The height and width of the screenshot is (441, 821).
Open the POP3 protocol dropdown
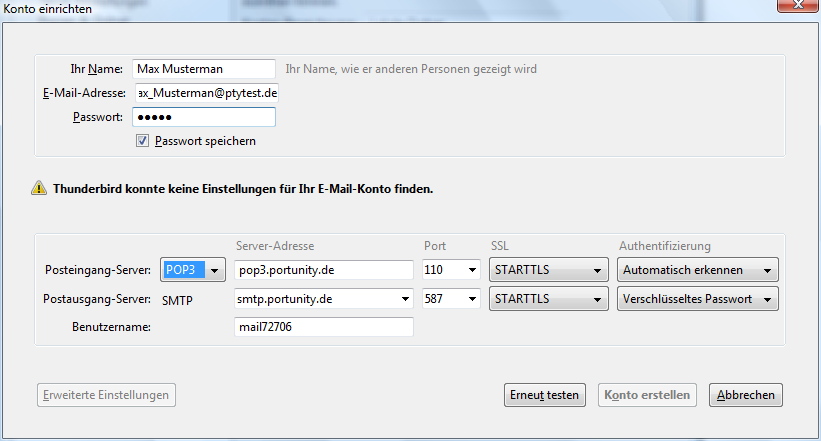pyautogui.click(x=194, y=270)
